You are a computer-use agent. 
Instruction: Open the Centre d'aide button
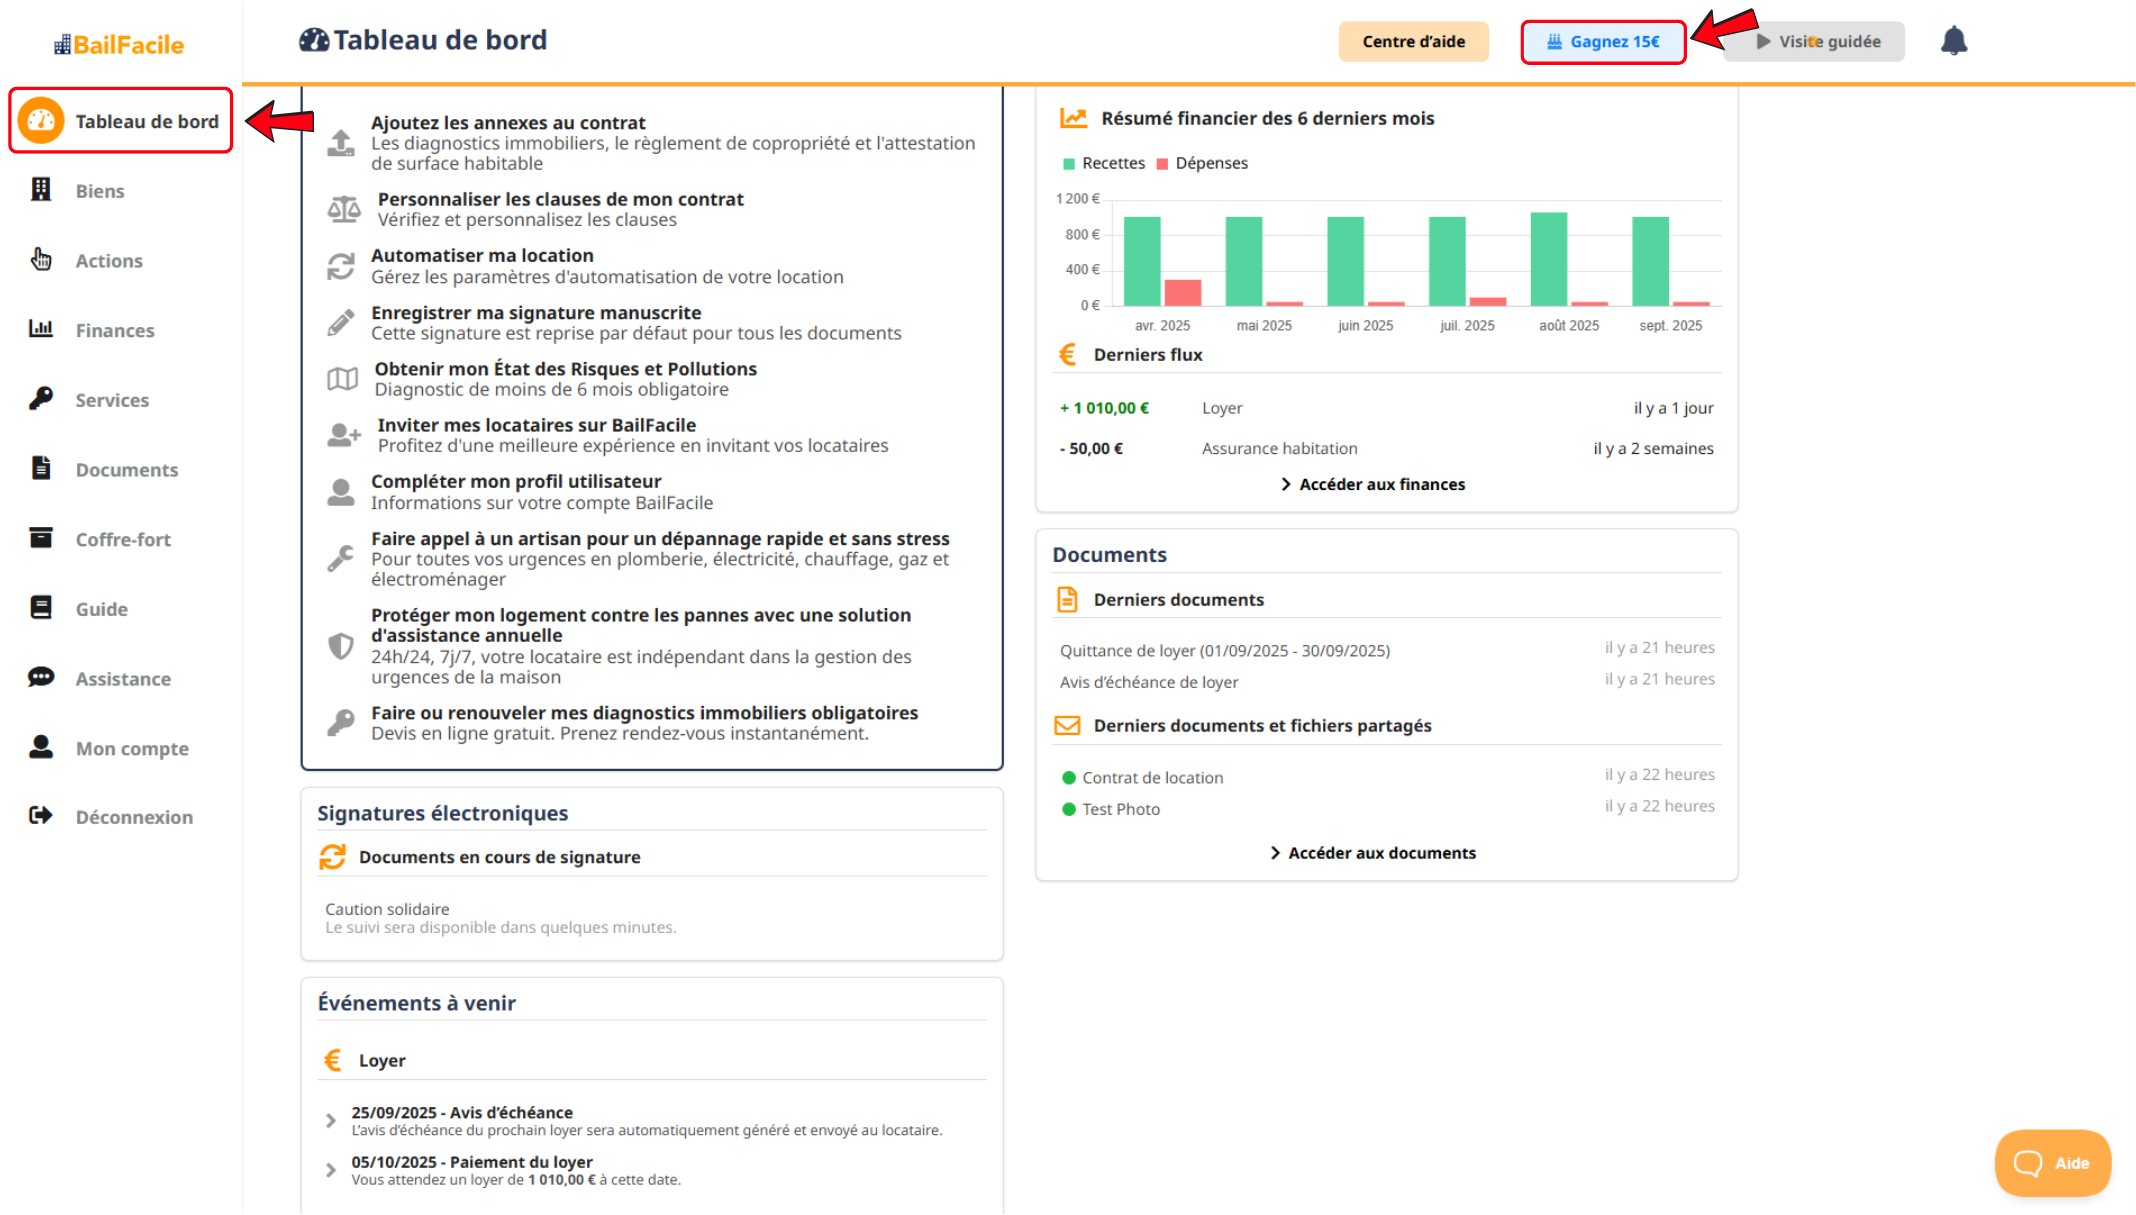click(x=1413, y=42)
